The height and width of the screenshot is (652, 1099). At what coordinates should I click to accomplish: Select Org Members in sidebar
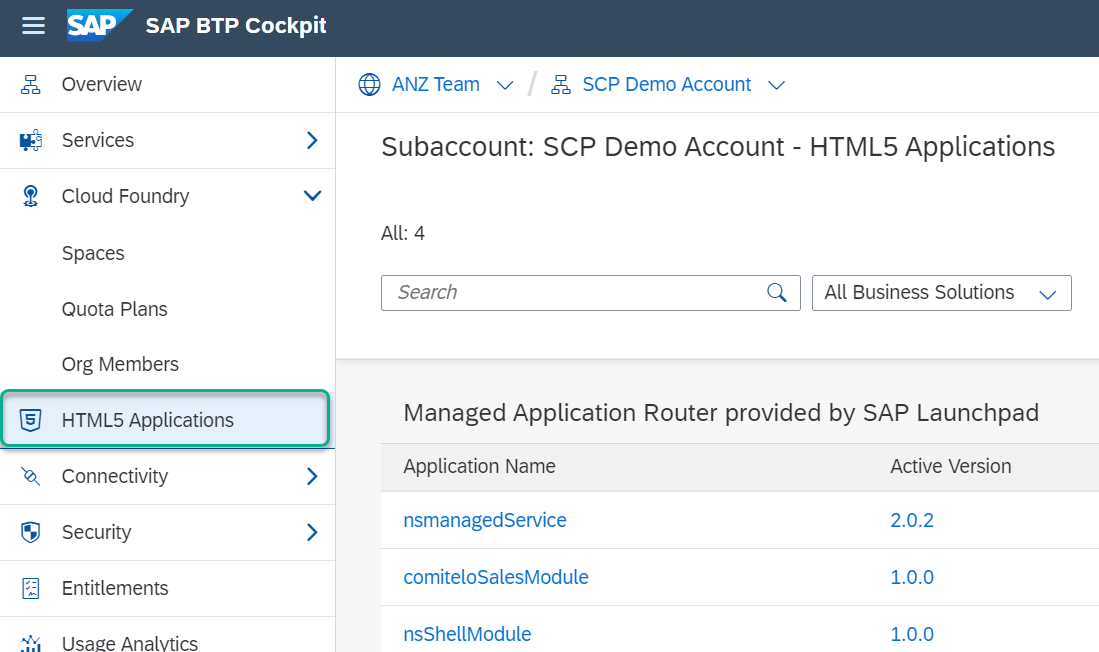tap(120, 365)
